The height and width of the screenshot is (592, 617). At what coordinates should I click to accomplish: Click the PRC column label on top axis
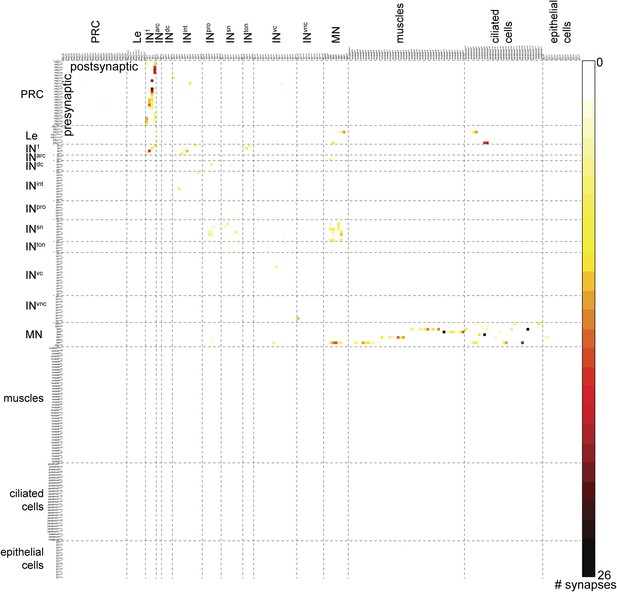coord(95,32)
